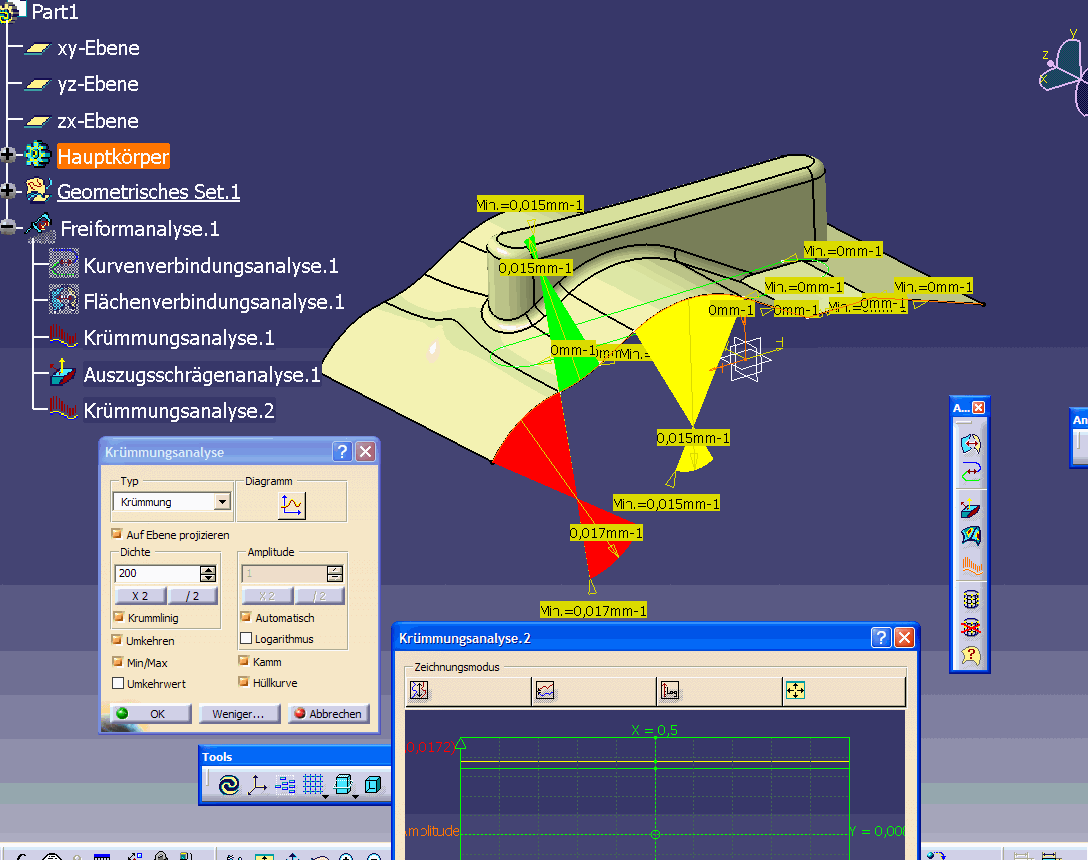Screen dimensions: 1088x860
Task: Select Krümmungsanalyse.2 in the tree
Action: [x=179, y=411]
